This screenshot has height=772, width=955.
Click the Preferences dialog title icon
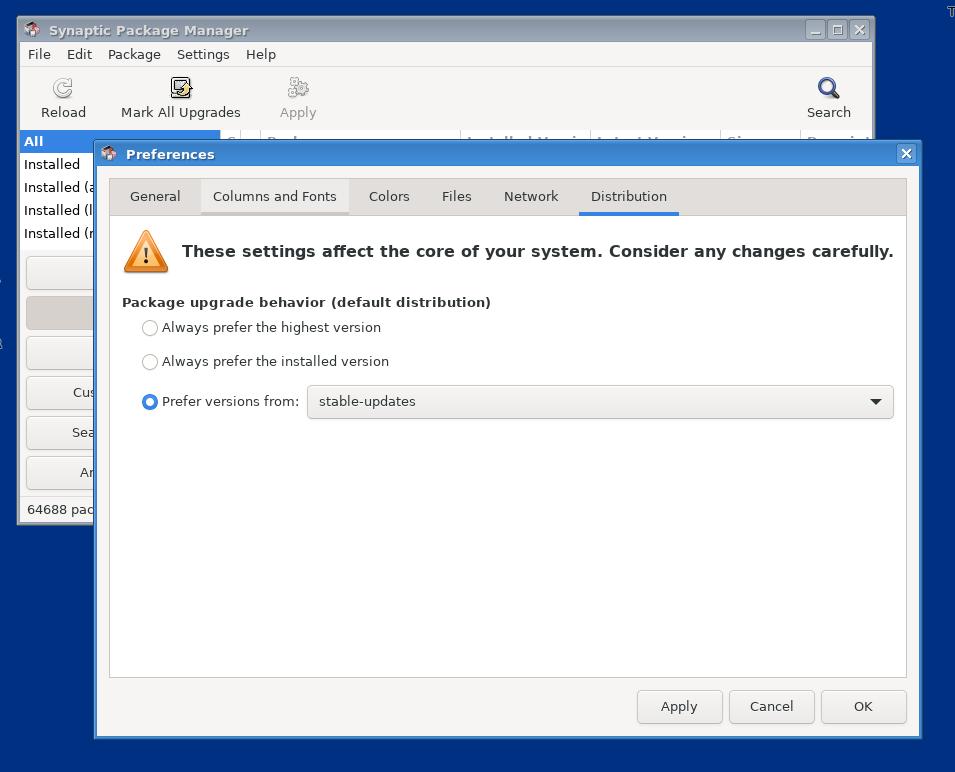point(109,153)
